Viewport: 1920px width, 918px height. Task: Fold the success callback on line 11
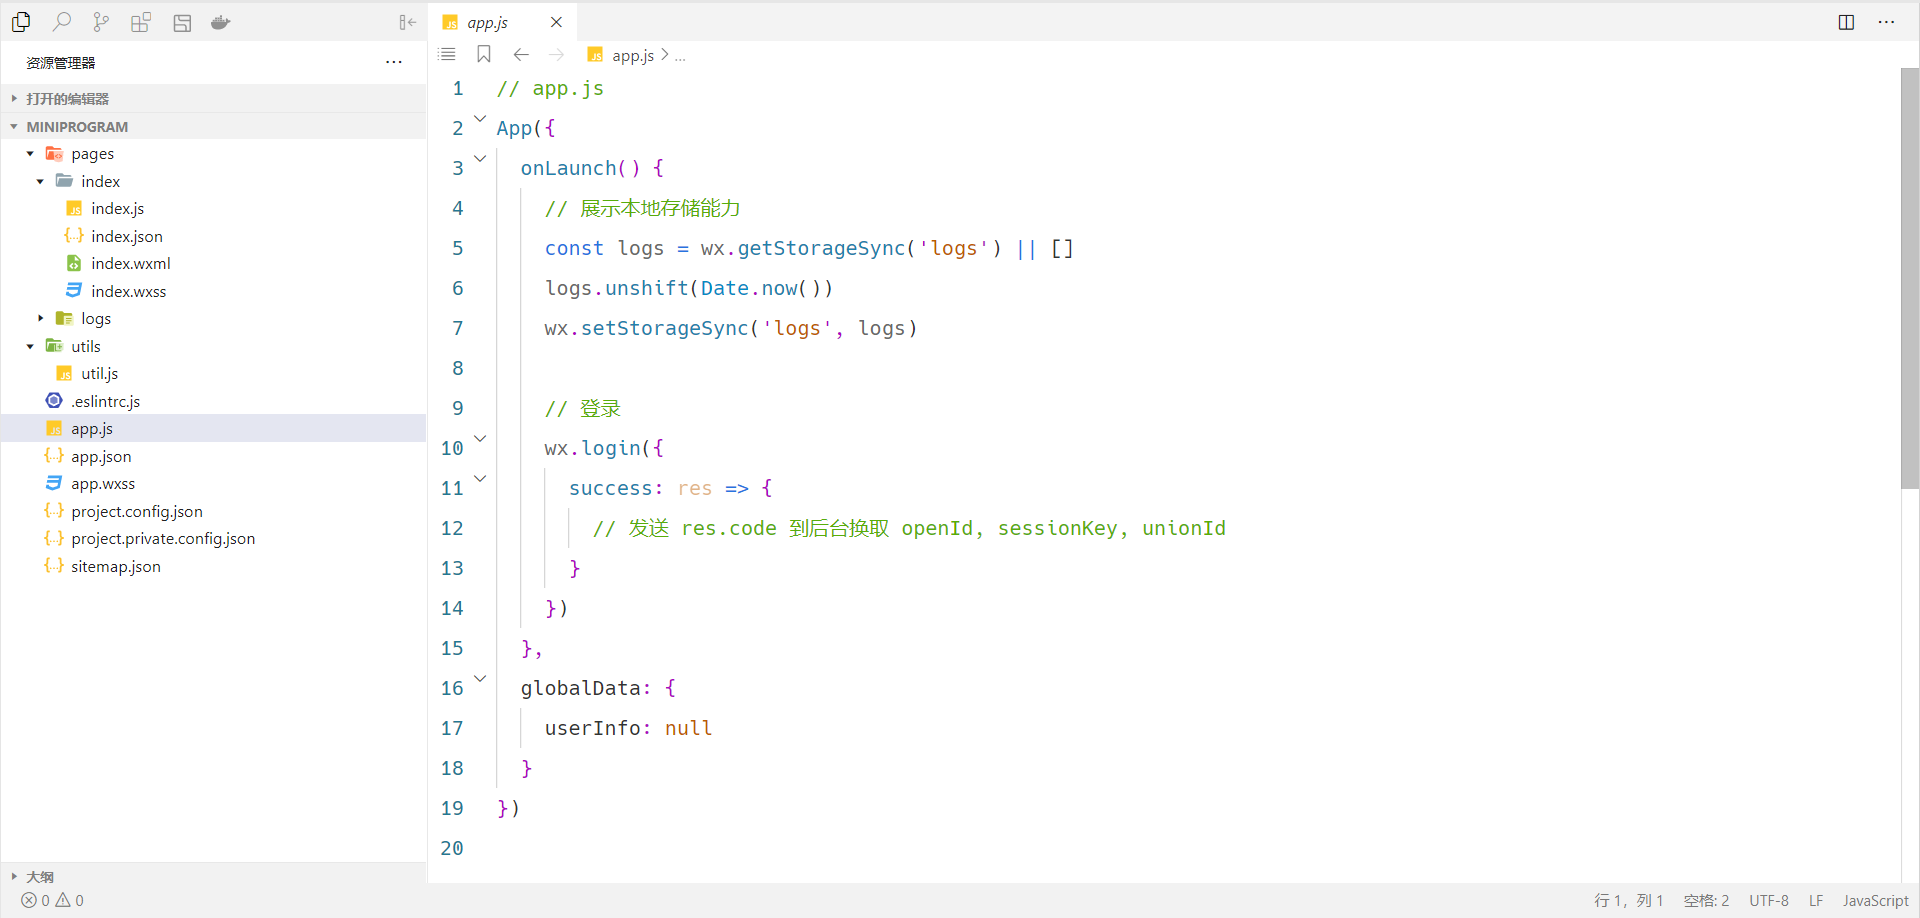[480, 478]
